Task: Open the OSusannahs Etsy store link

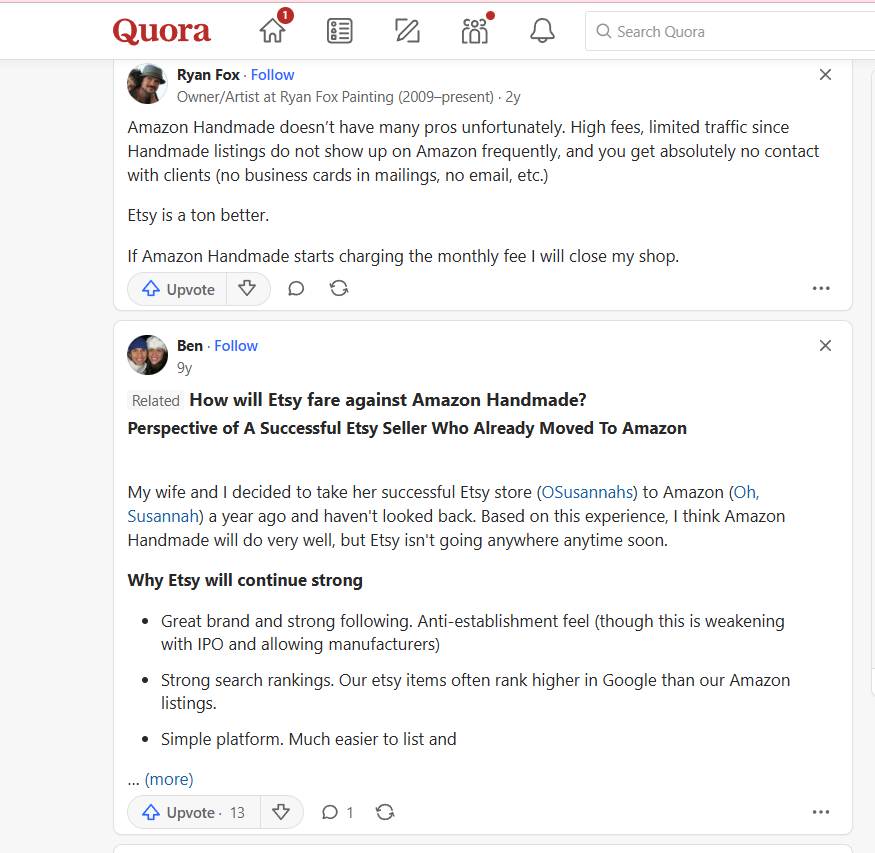Action: 587,492
